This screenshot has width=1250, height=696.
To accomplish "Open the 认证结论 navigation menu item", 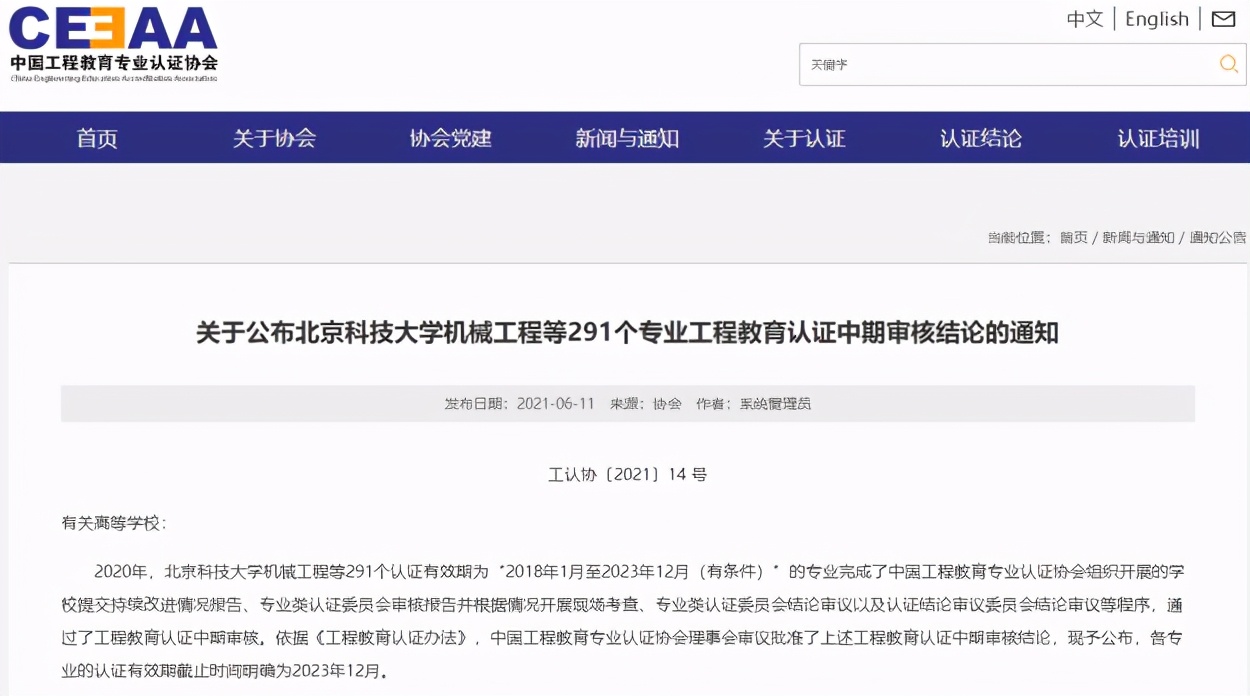I will [x=980, y=138].
